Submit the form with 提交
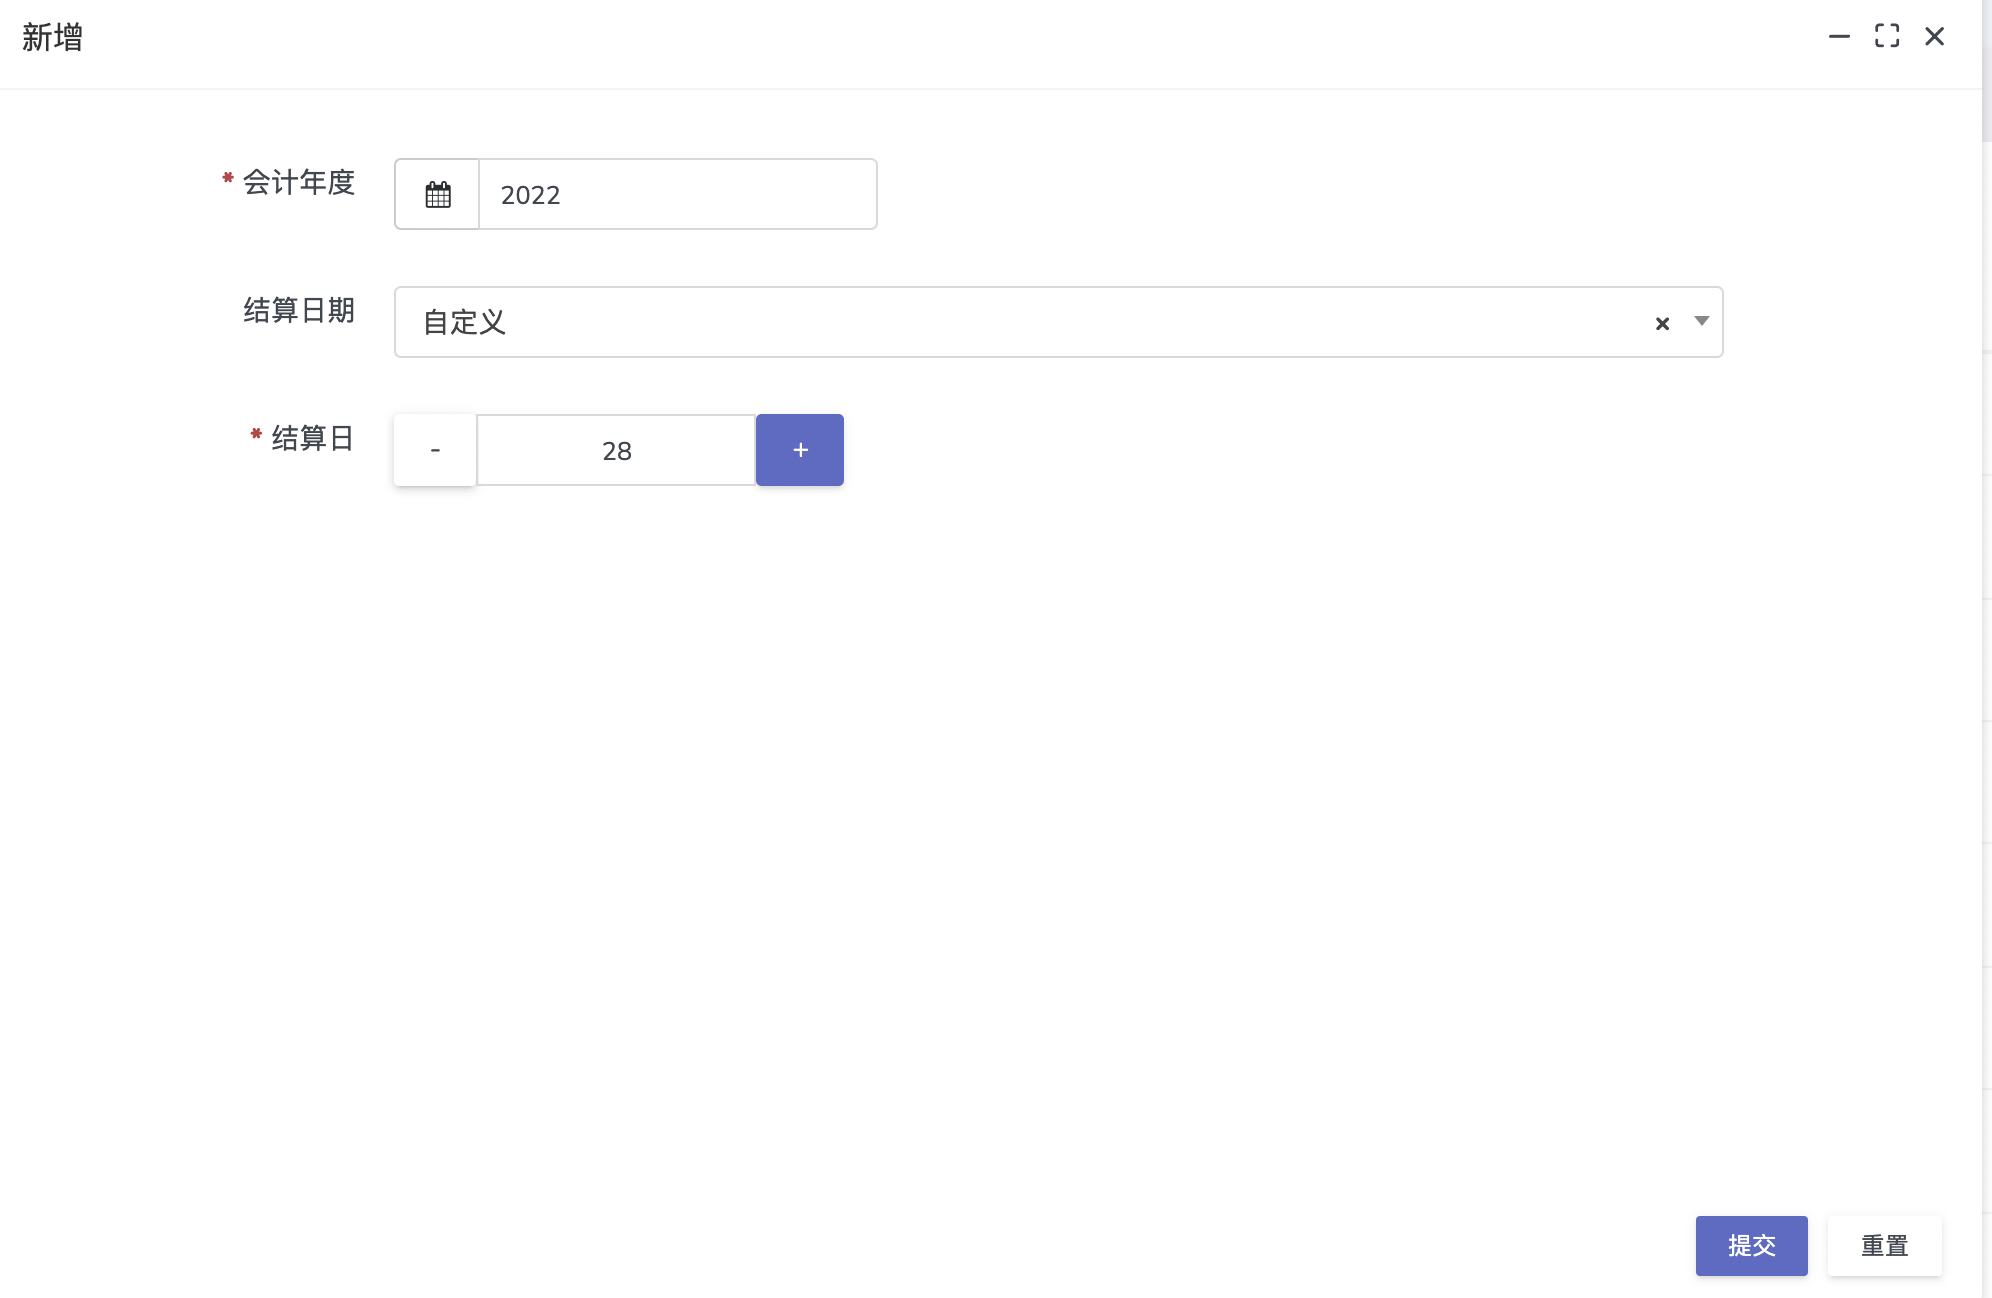The image size is (1992, 1298). [x=1751, y=1245]
